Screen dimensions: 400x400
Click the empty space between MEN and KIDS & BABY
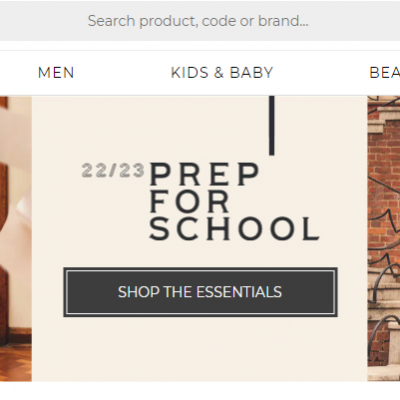(122, 73)
